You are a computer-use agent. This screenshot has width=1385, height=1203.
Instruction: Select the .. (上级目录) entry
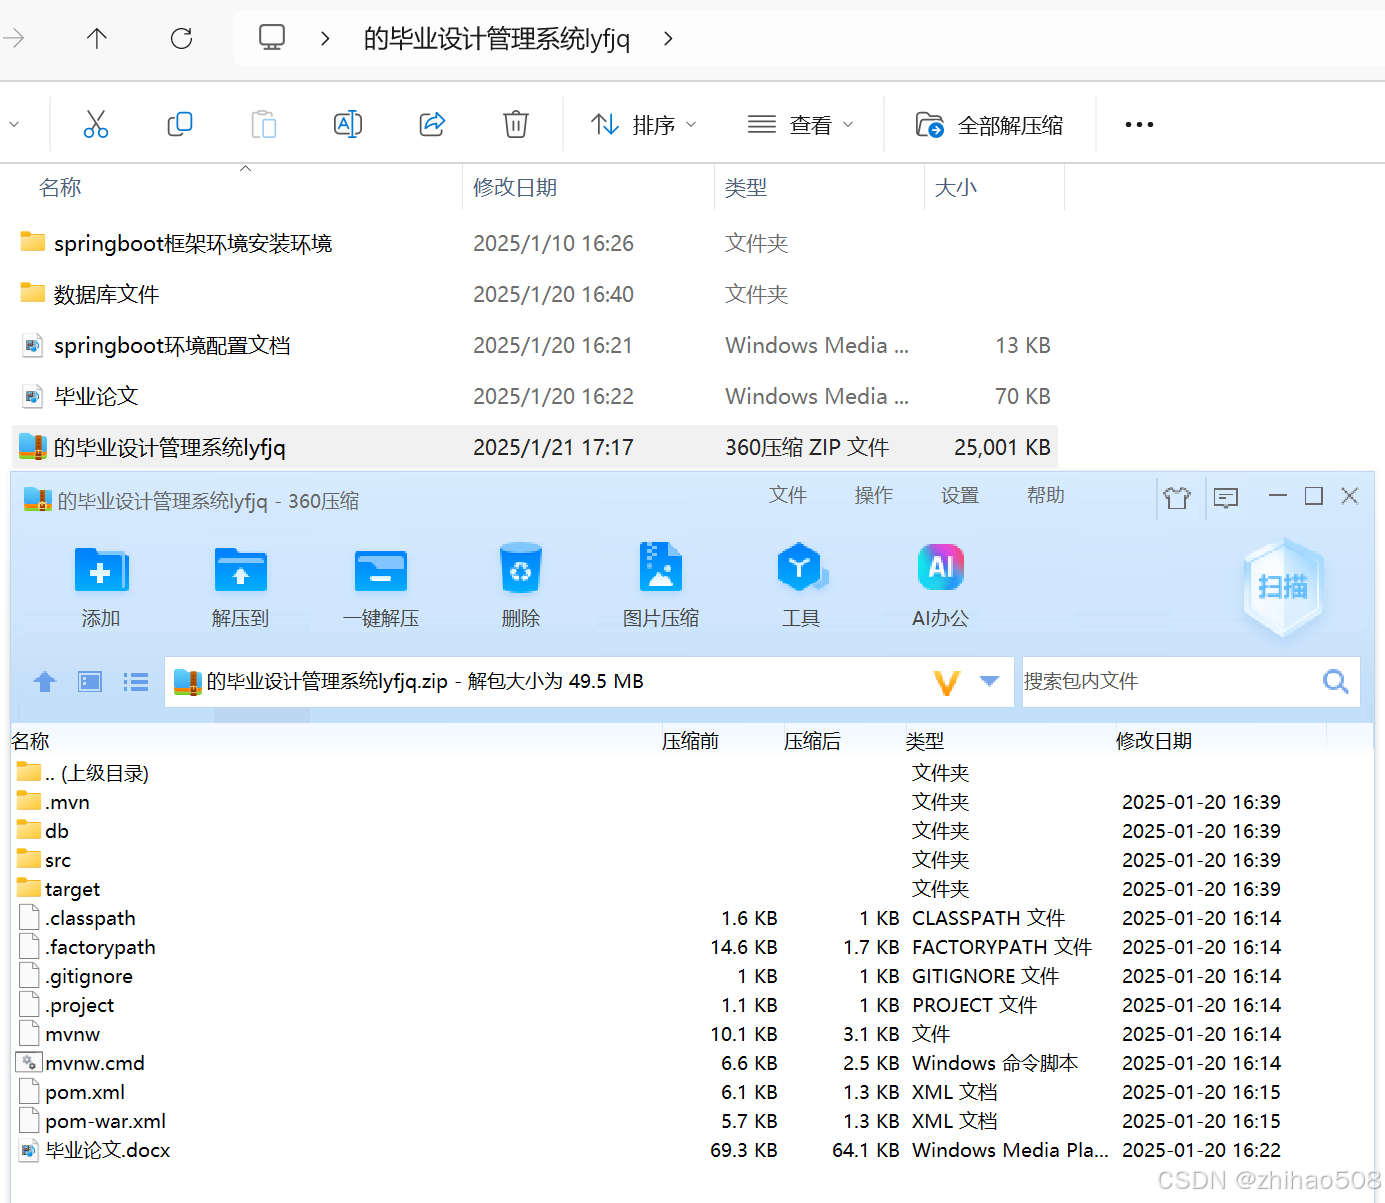click(x=84, y=773)
